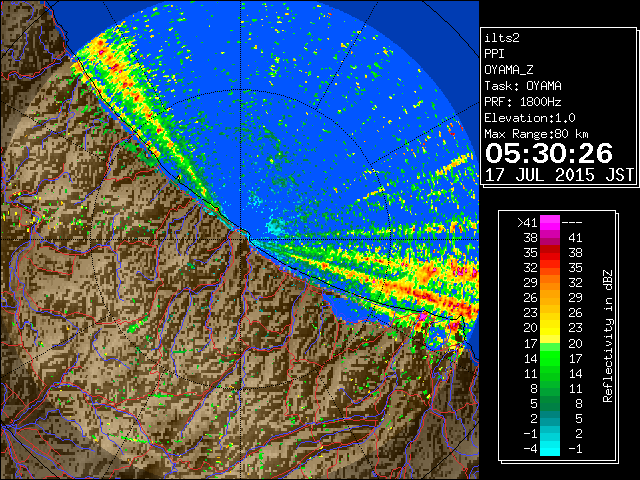The image size is (640, 480).
Task: Pick the red 35–38 dBZ legend swatch
Action: pyautogui.click(x=549, y=253)
